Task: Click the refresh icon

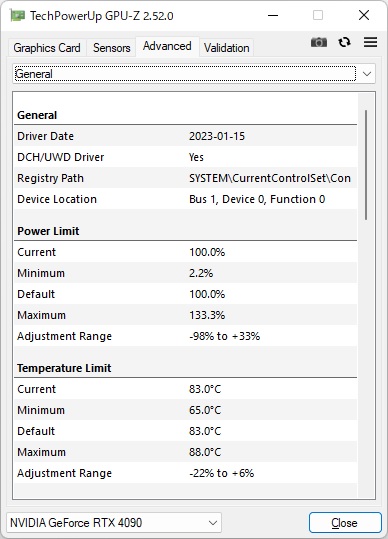Action: [x=344, y=42]
